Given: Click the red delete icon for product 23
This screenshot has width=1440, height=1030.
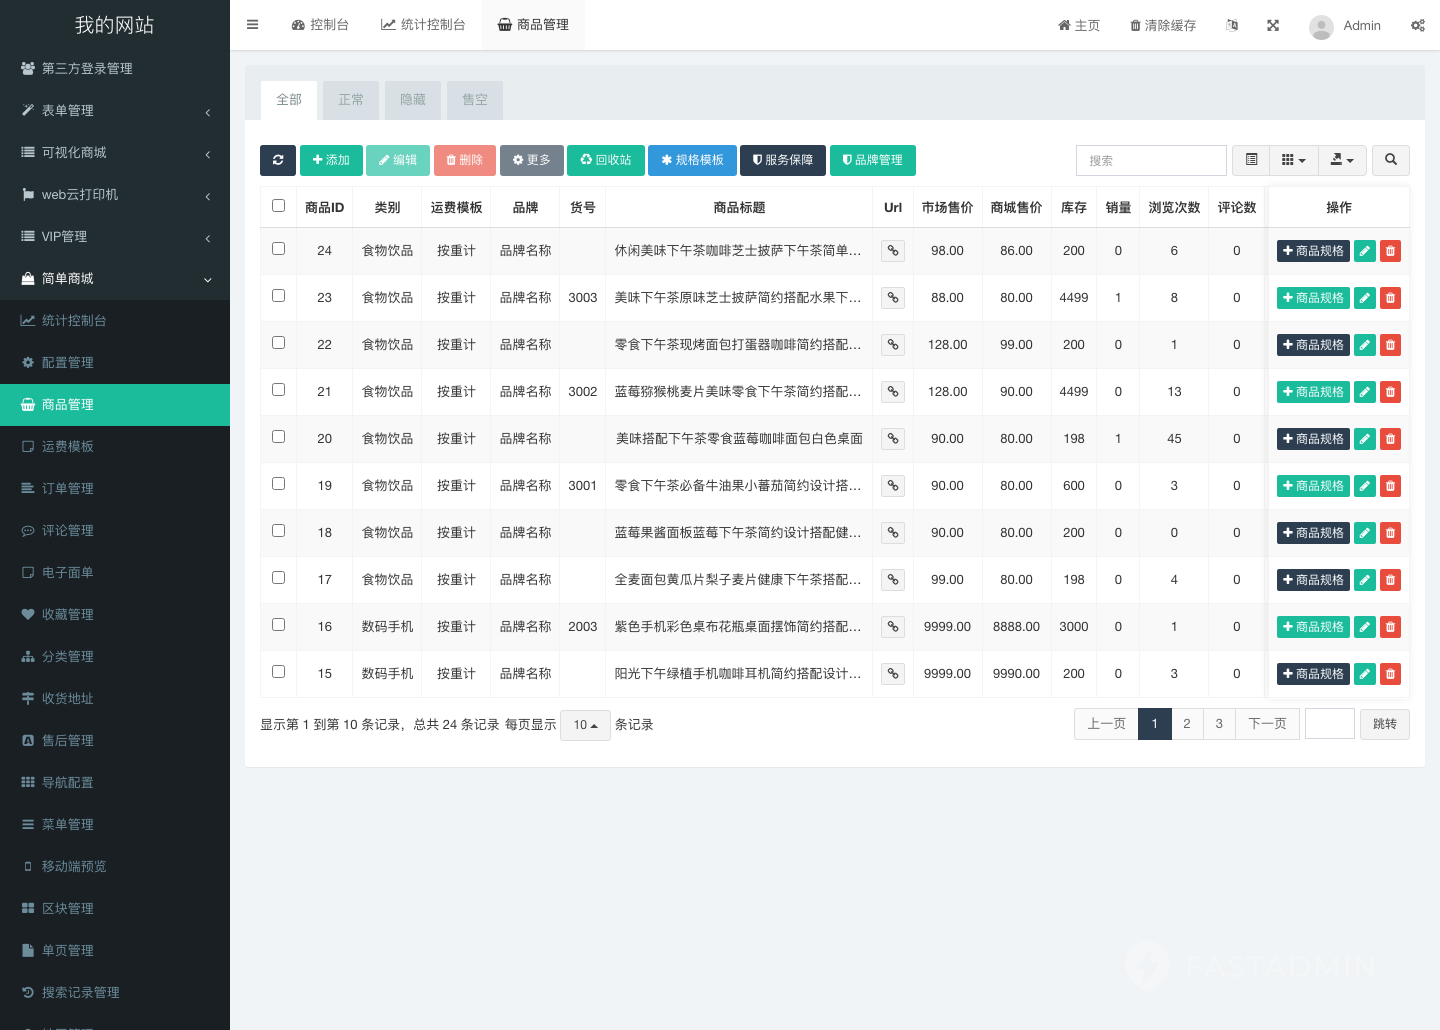Looking at the screenshot, I should [x=1390, y=298].
